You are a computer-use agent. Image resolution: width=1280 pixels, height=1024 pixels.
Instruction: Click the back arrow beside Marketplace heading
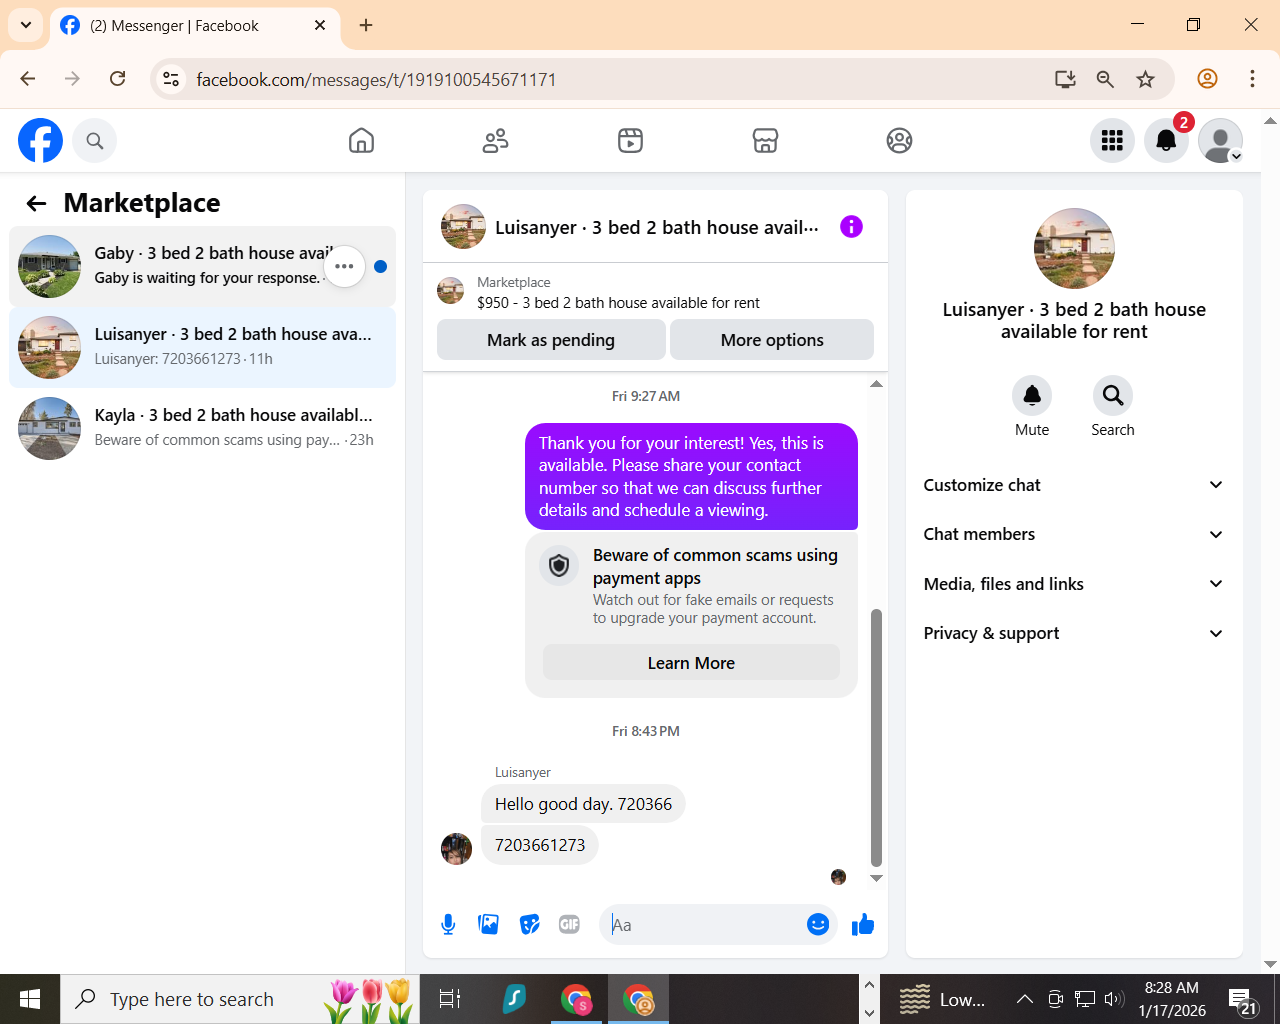click(37, 204)
